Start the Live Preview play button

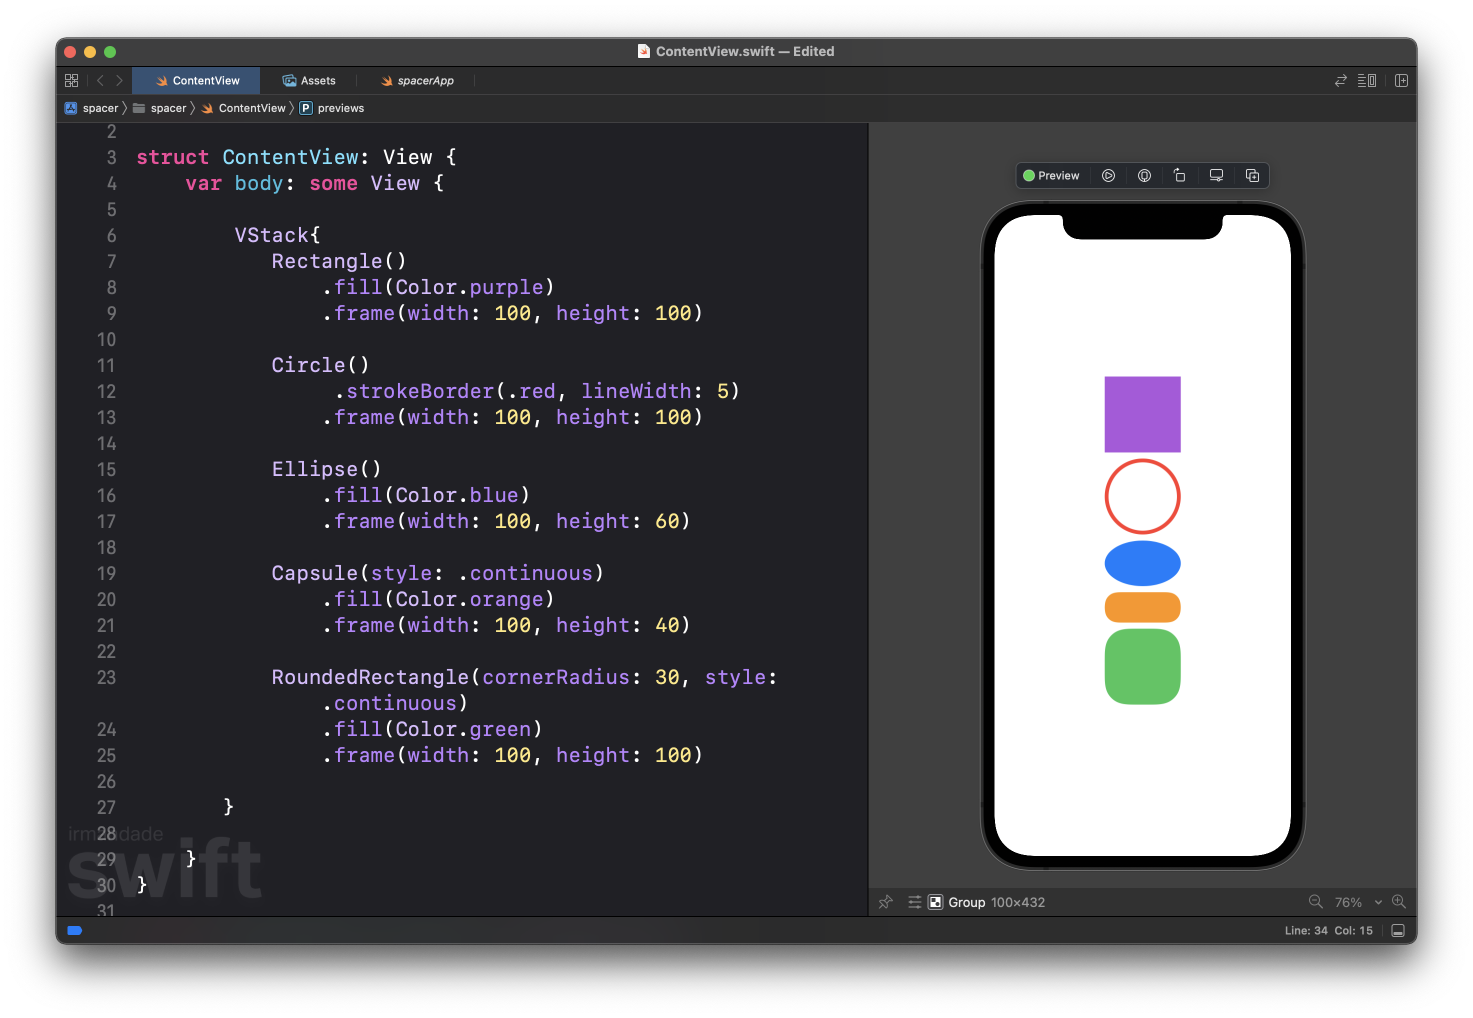click(x=1108, y=176)
